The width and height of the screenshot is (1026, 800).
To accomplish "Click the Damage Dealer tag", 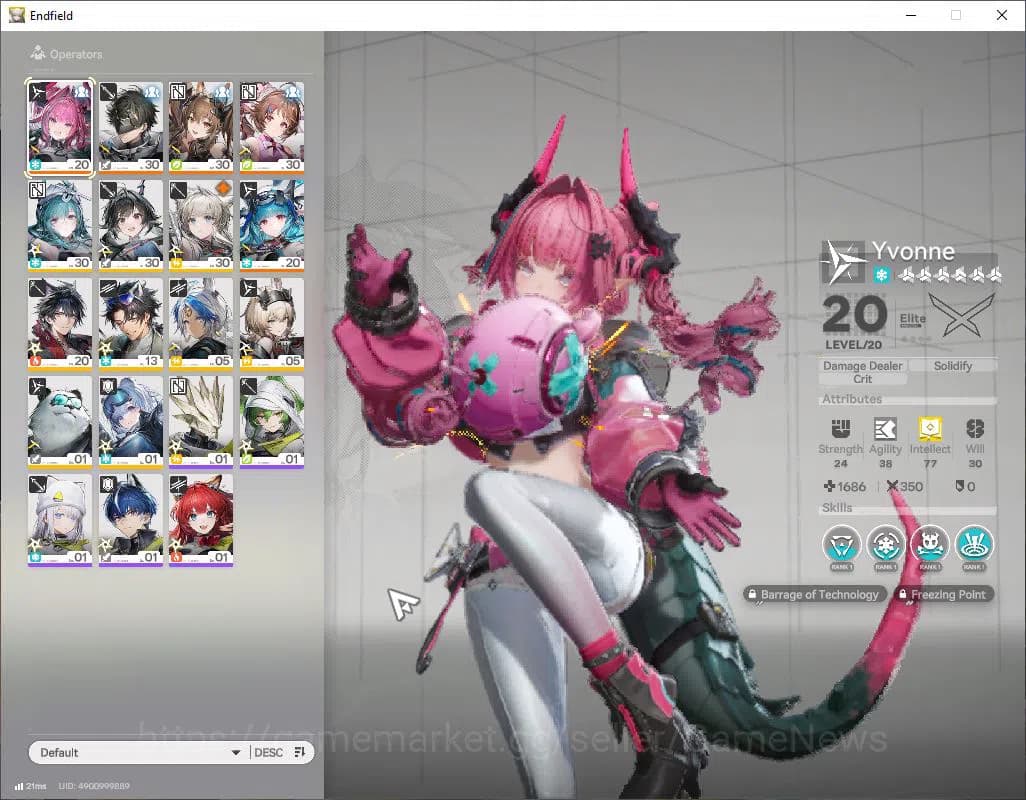I will (x=862, y=366).
